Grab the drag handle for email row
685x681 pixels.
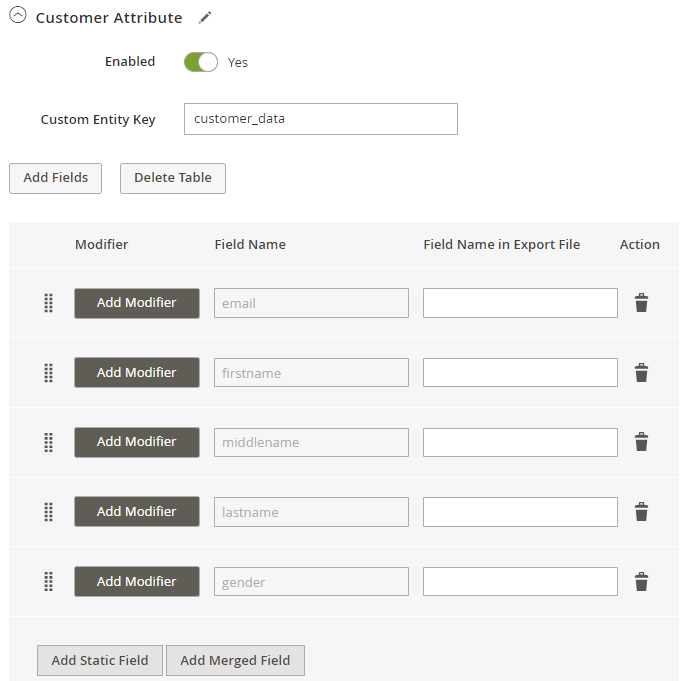[x=48, y=303]
